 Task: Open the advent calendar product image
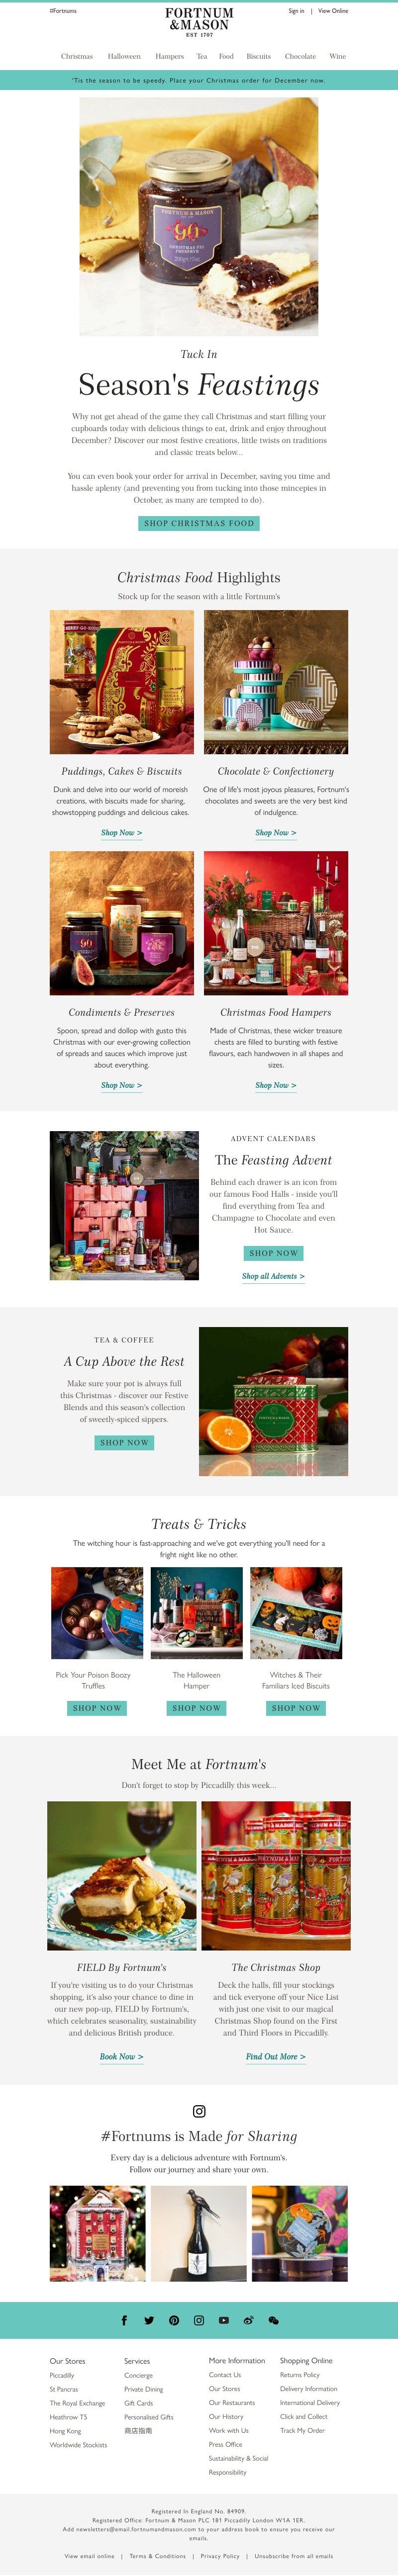point(124,1205)
